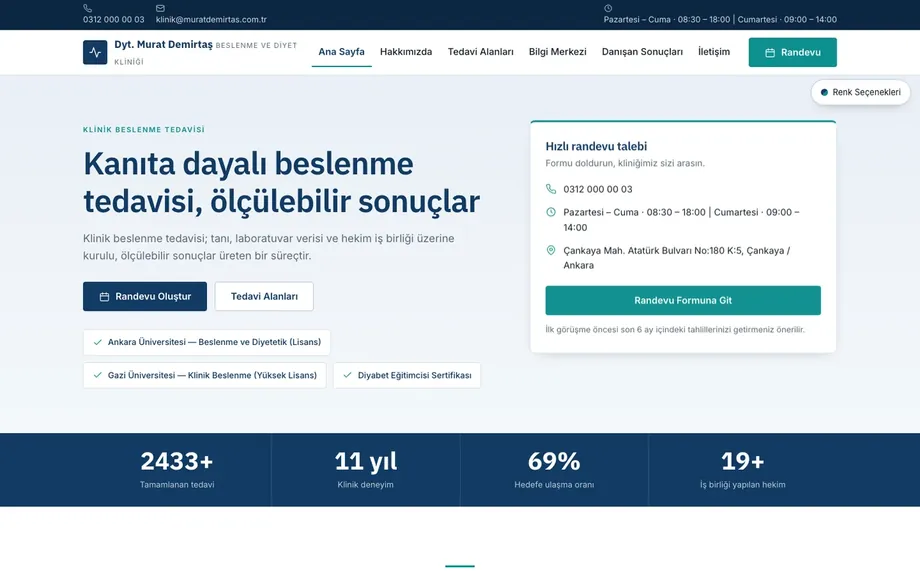Screen dimensions: 920x575
Task: Click the green Randevu header button
Action: (x=792, y=52)
